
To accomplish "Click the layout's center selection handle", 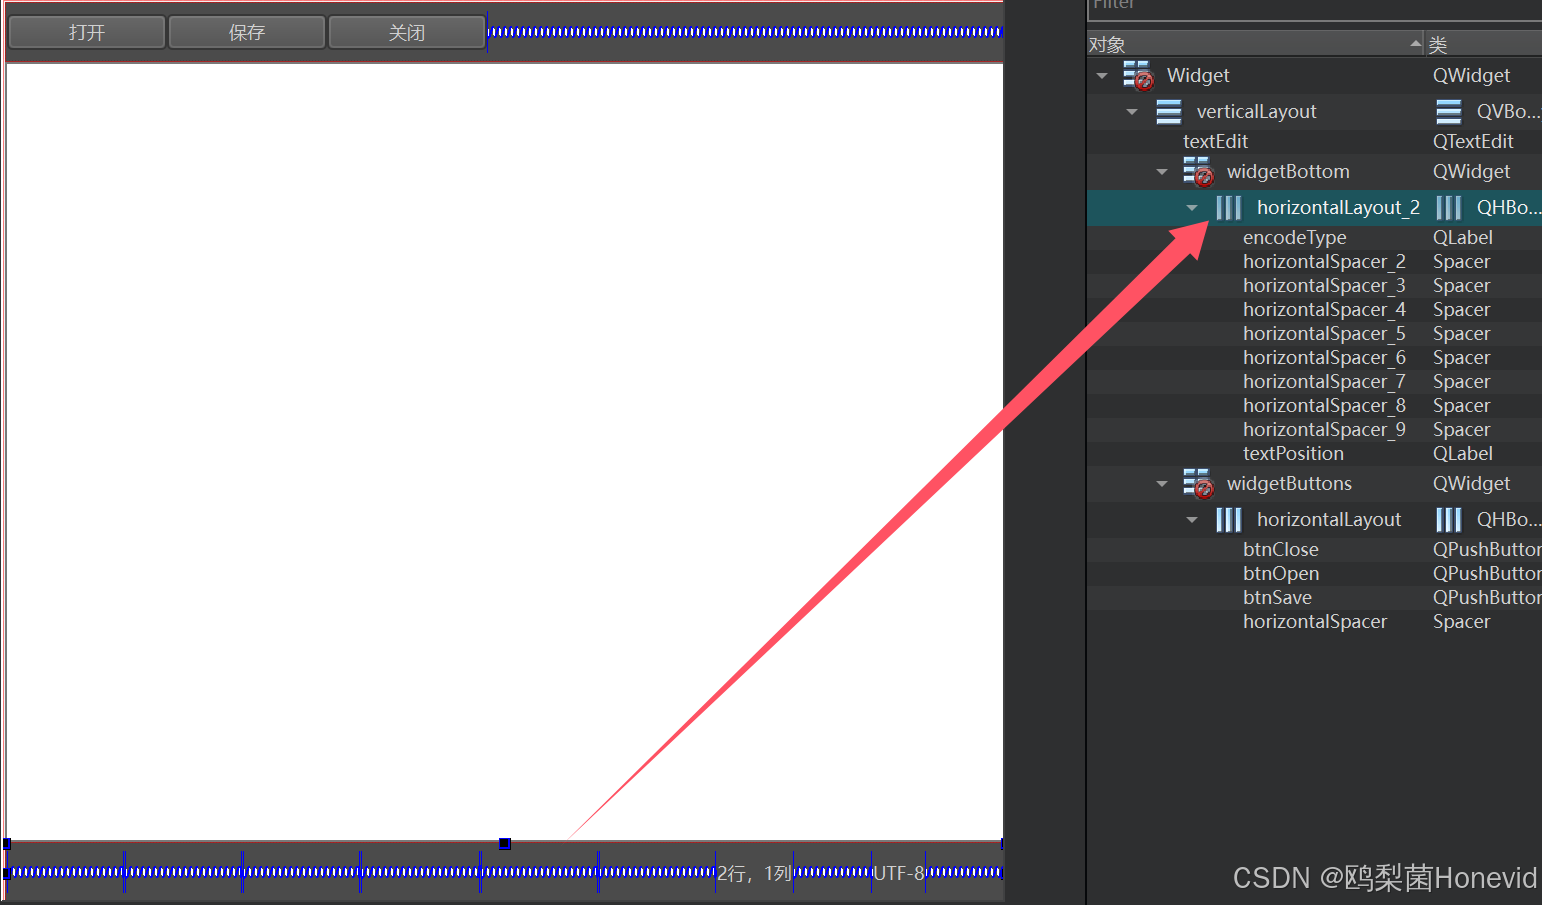I will point(505,844).
